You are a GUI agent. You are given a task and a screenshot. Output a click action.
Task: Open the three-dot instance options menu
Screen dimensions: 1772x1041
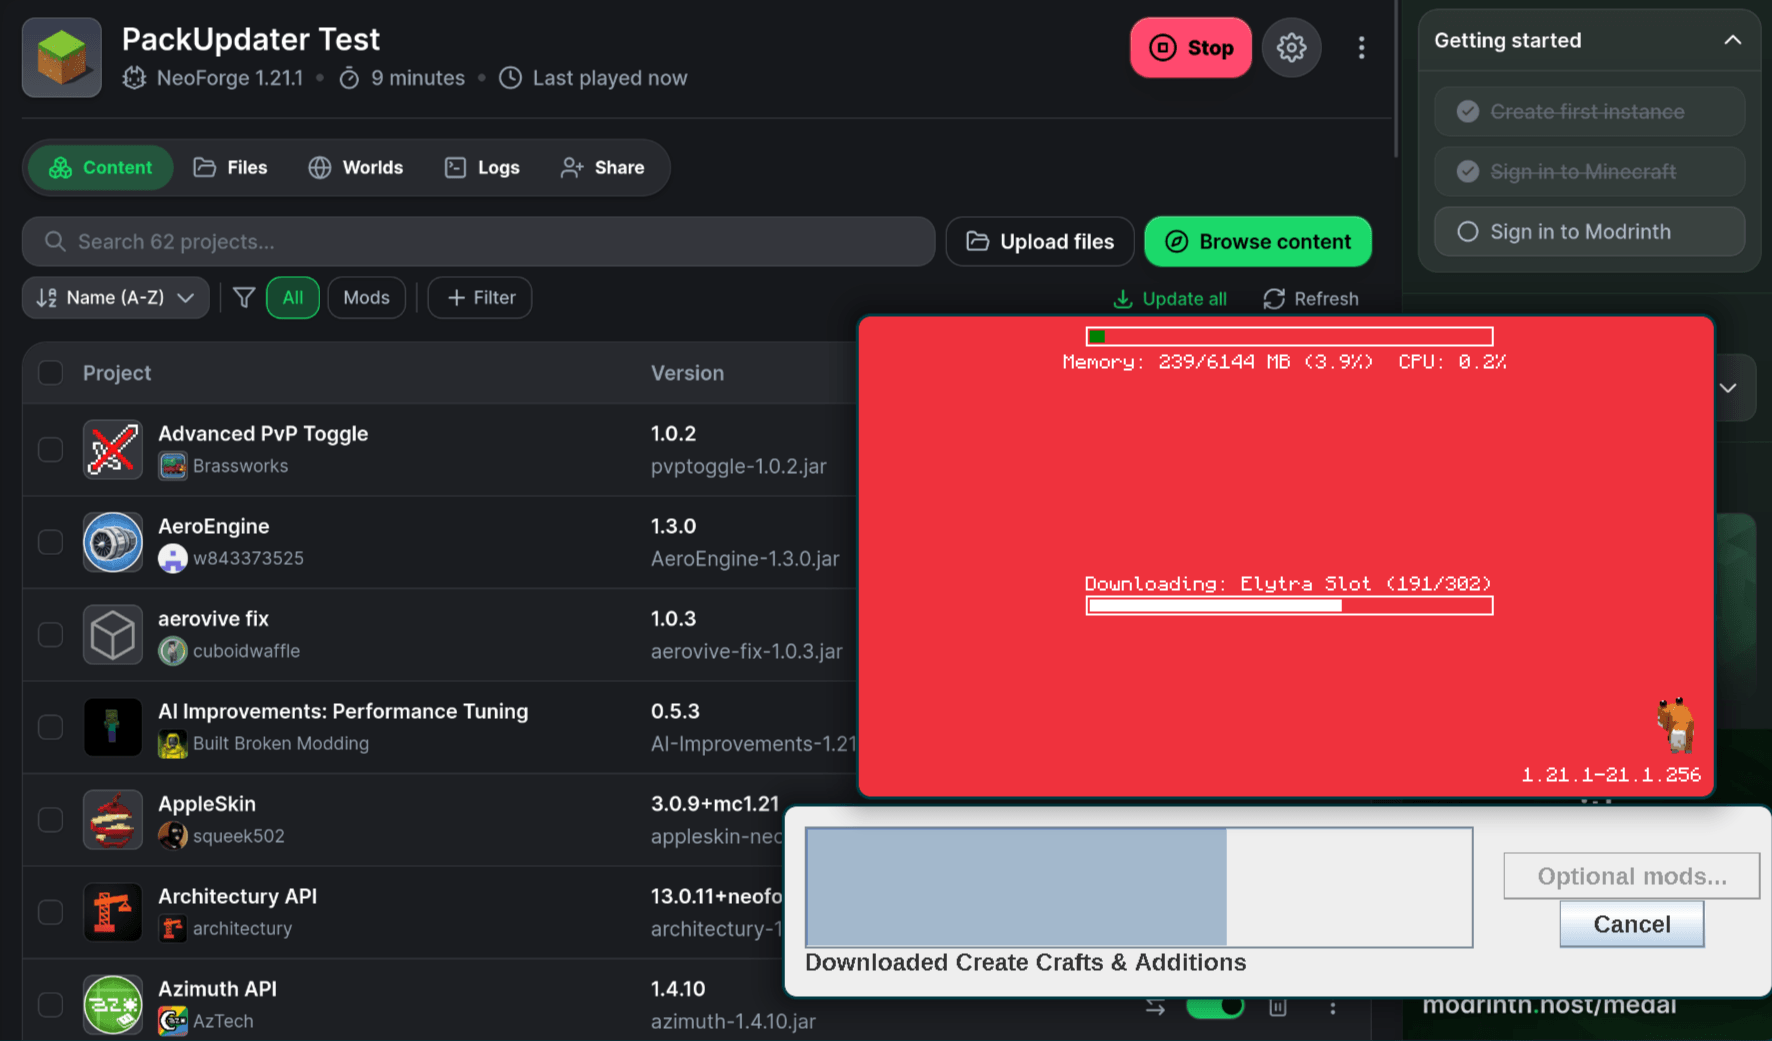coord(1361,47)
